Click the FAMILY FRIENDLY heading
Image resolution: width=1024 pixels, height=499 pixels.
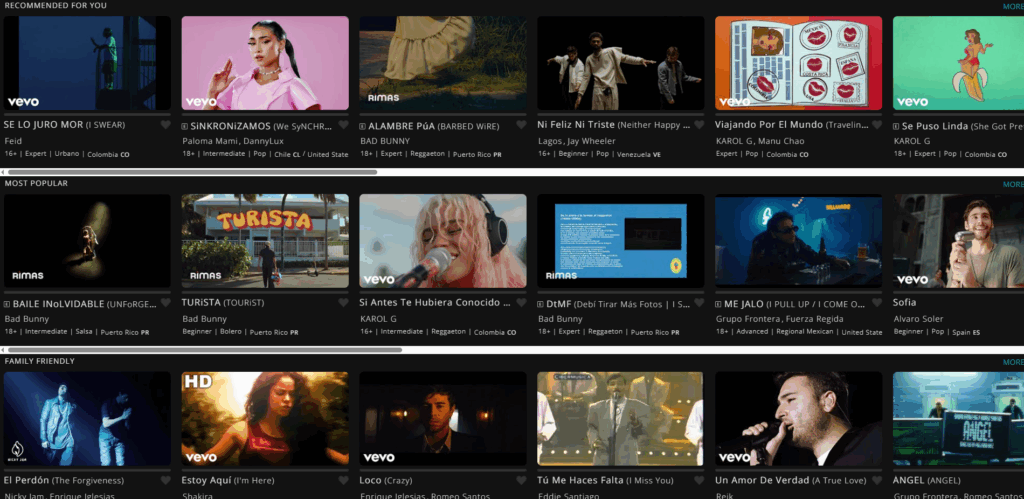click(39, 361)
